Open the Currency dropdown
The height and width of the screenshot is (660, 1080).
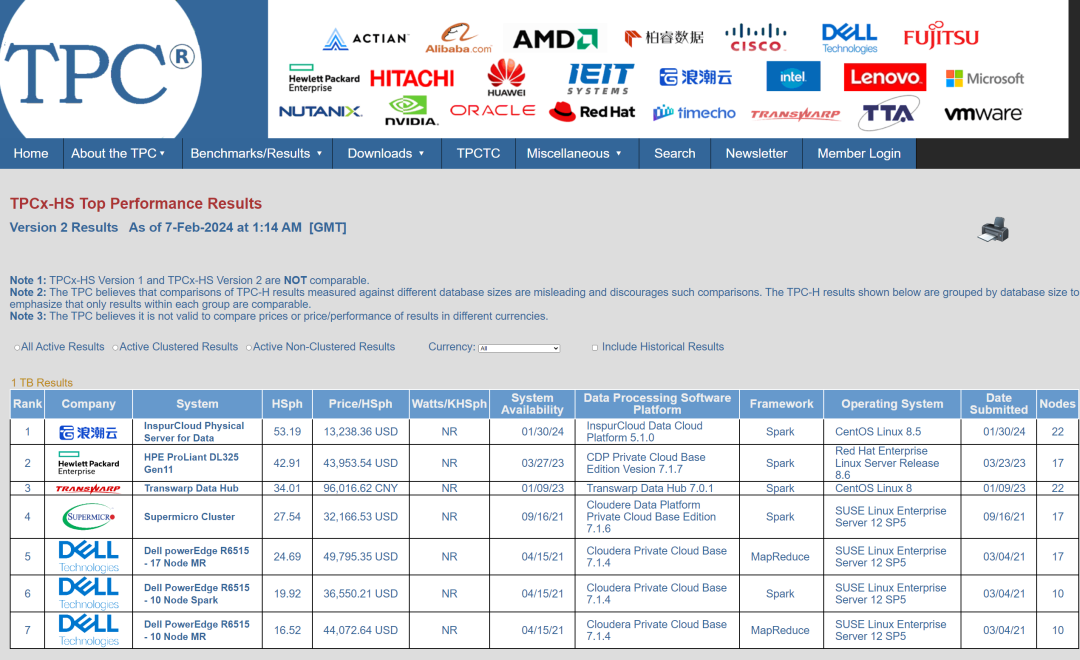click(x=519, y=348)
